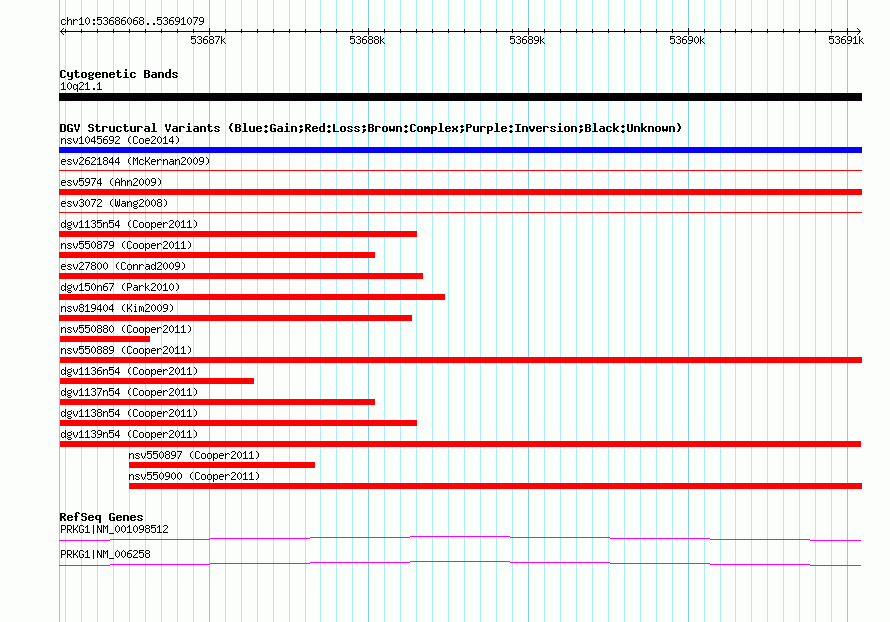Screen dimensions: 890x622
Task: Click the short red bar under nsv550880
Action: 104,339
